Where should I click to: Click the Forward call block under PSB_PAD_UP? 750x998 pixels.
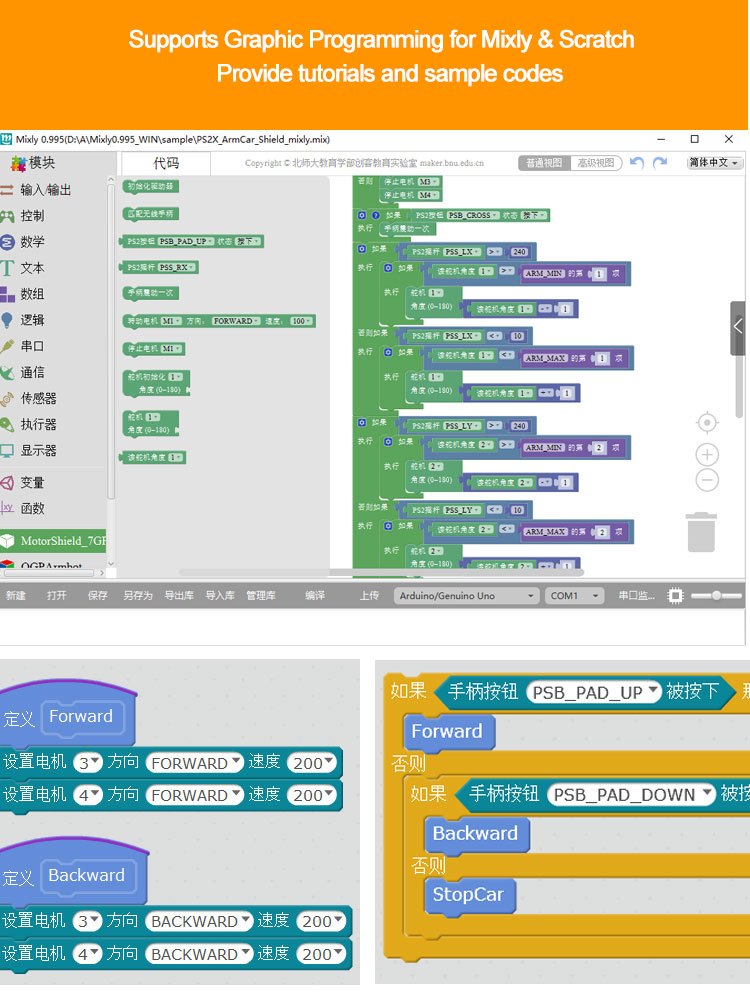pos(449,732)
